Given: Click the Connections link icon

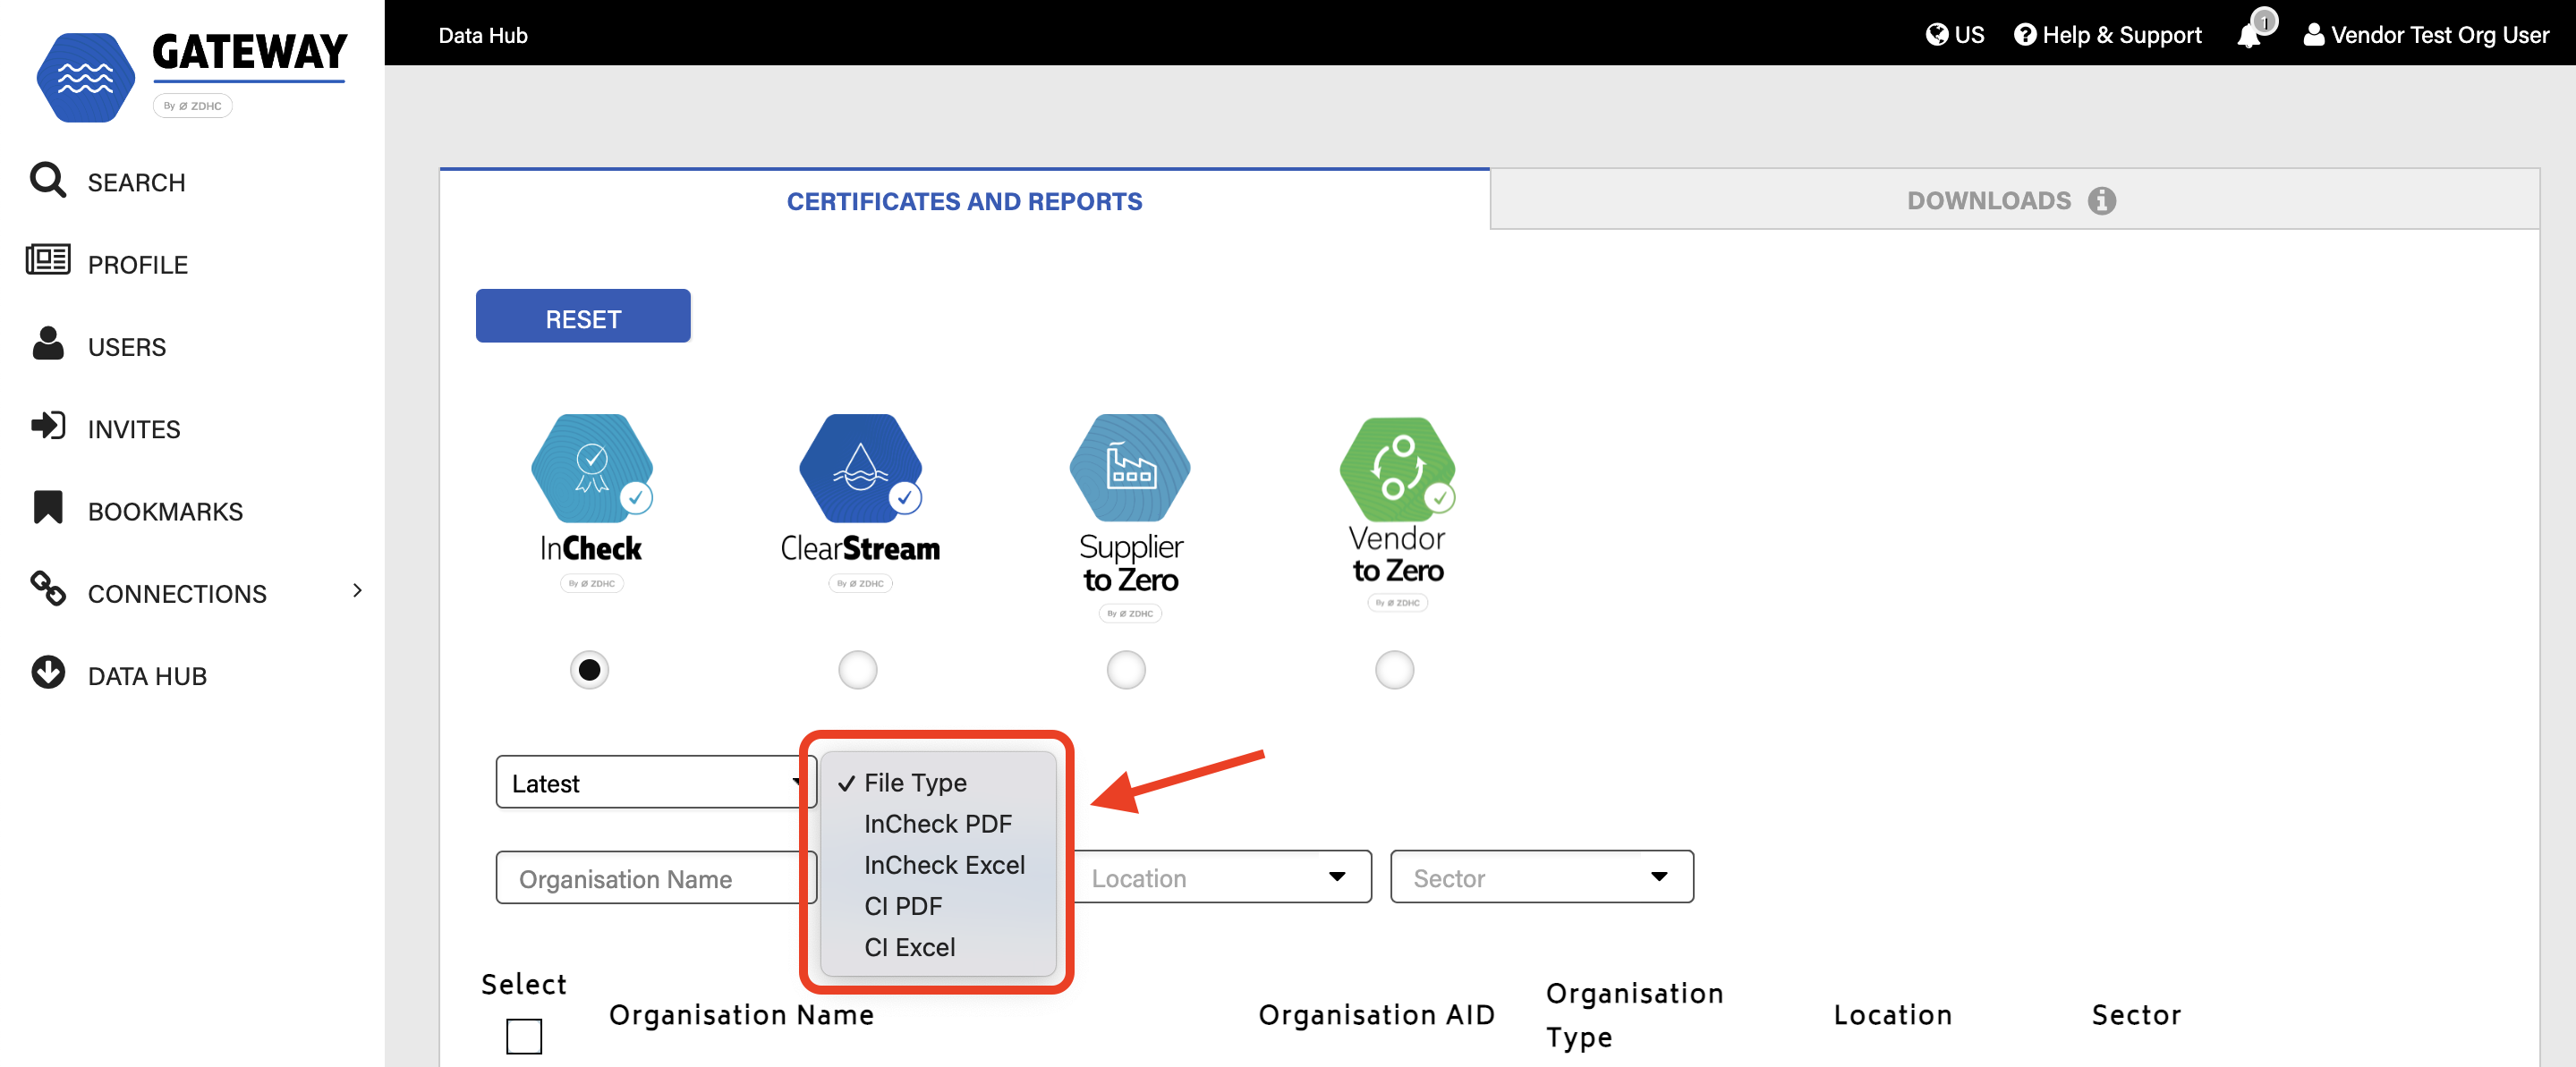Looking at the screenshot, I should click(x=47, y=589).
